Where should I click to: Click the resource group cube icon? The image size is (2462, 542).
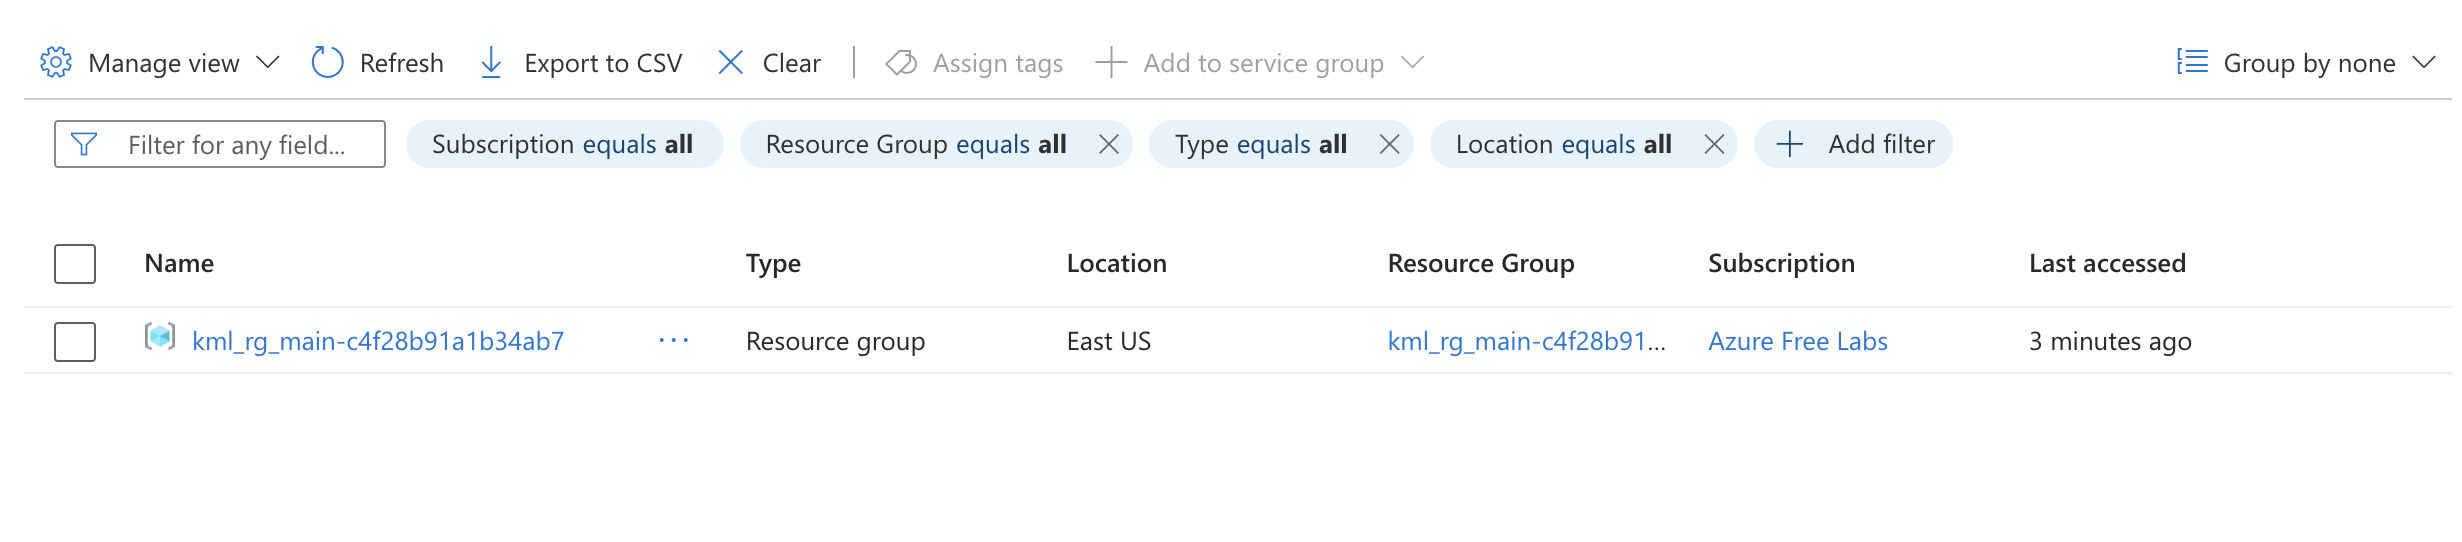pos(160,337)
